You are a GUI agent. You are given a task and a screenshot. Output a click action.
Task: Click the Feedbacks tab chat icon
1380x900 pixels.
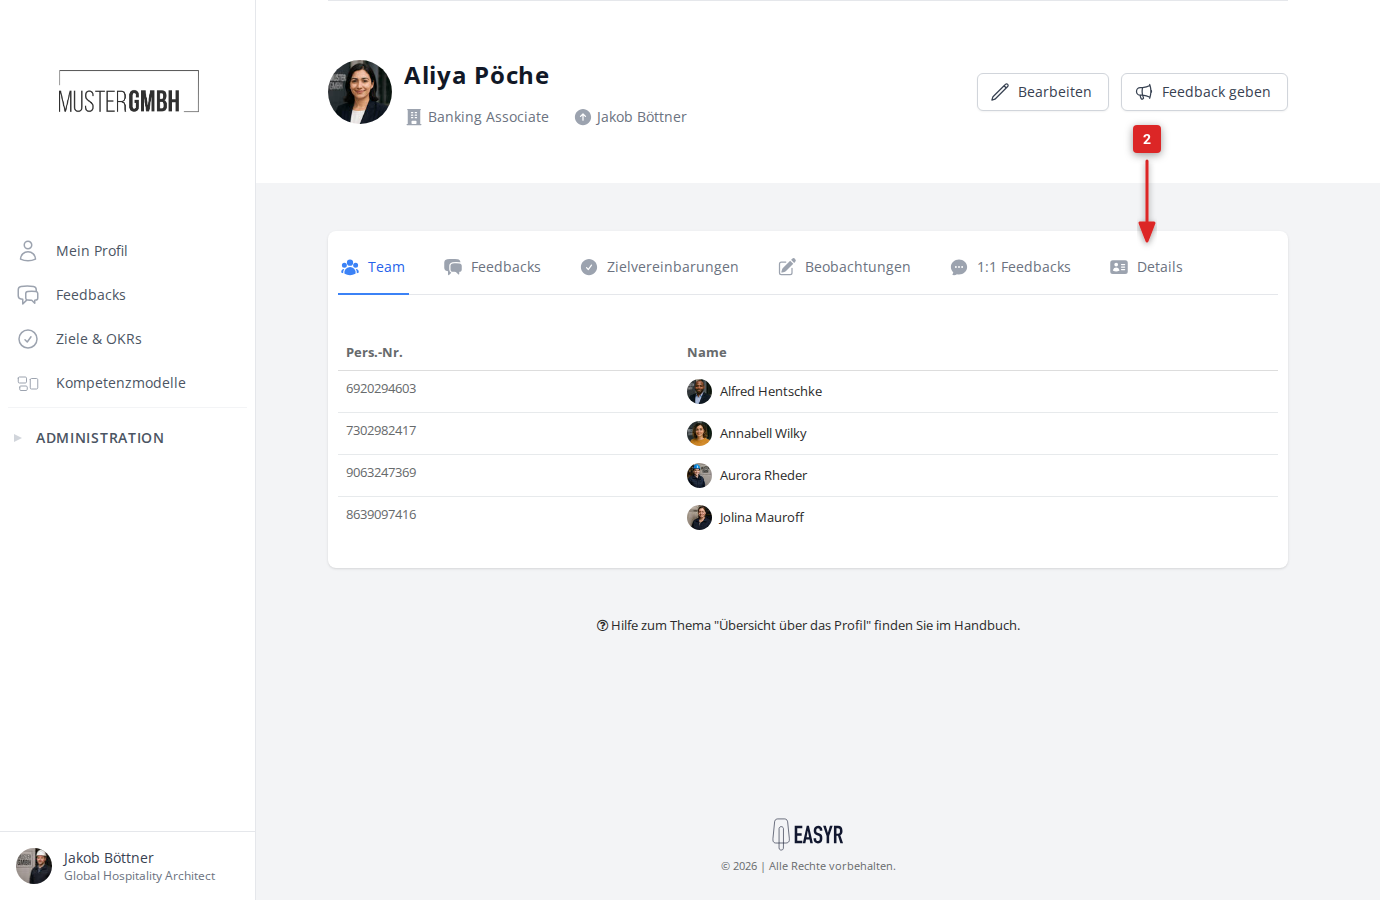tap(453, 267)
